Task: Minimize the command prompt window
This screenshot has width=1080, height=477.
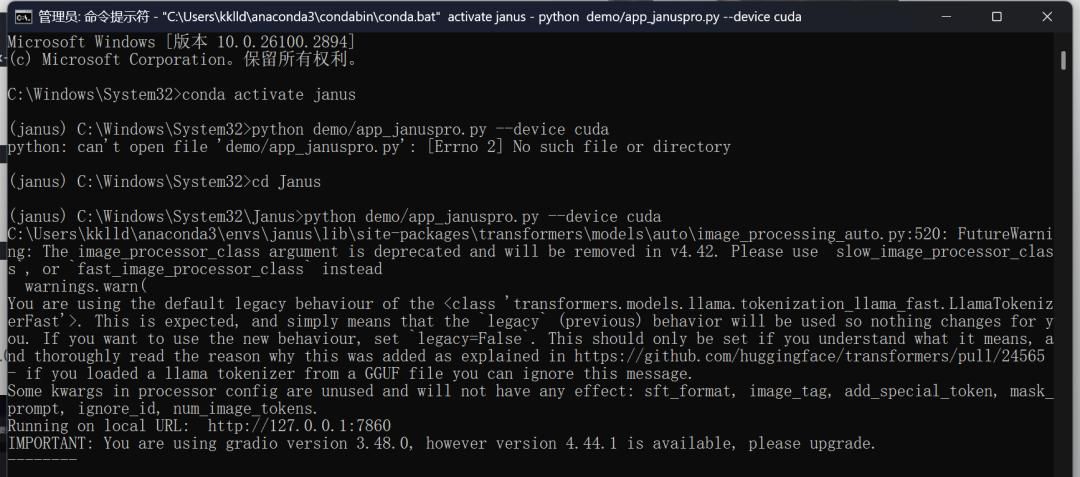Action: coord(946,17)
